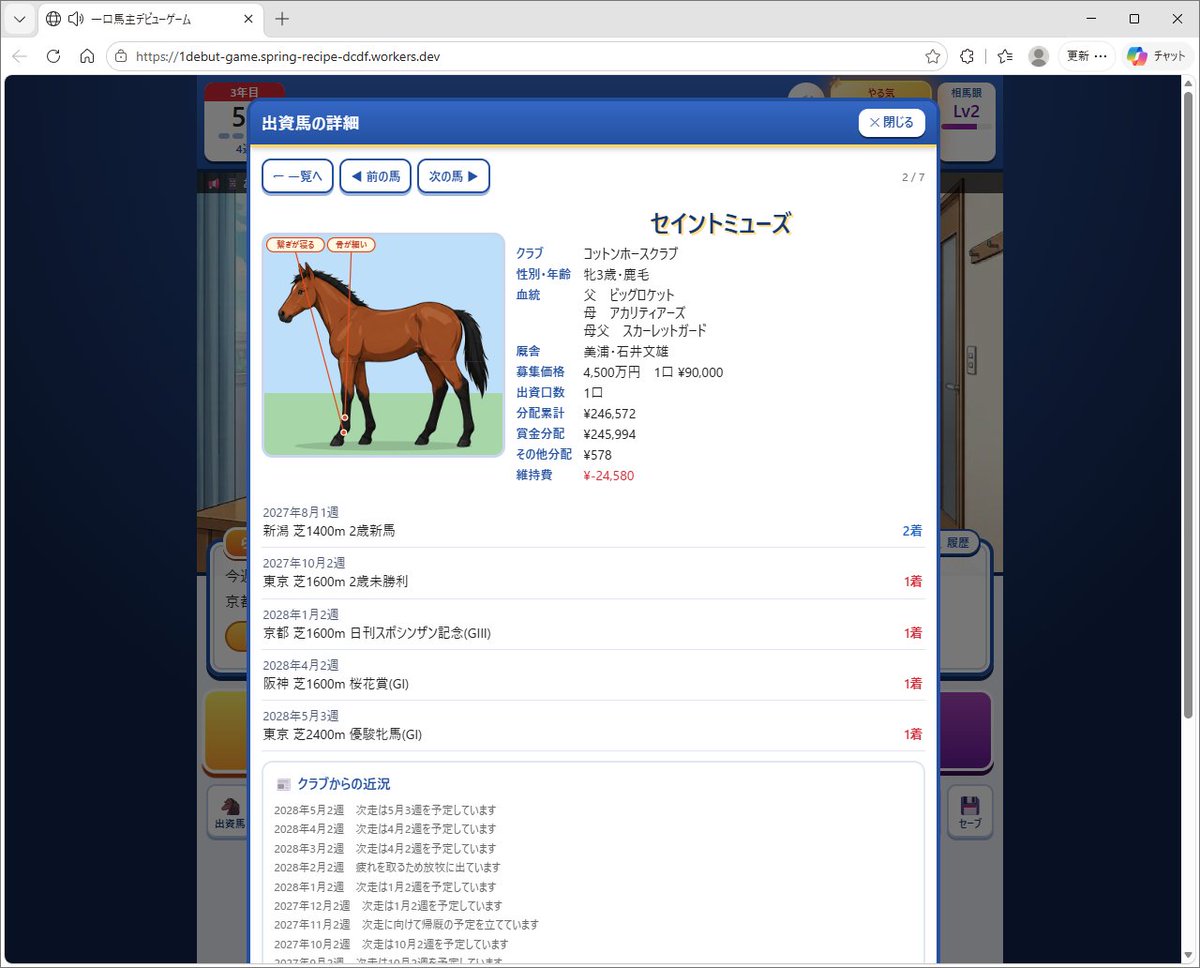
Task: Select the 一口馬主デビューゲーム browser tab
Action: (150, 19)
